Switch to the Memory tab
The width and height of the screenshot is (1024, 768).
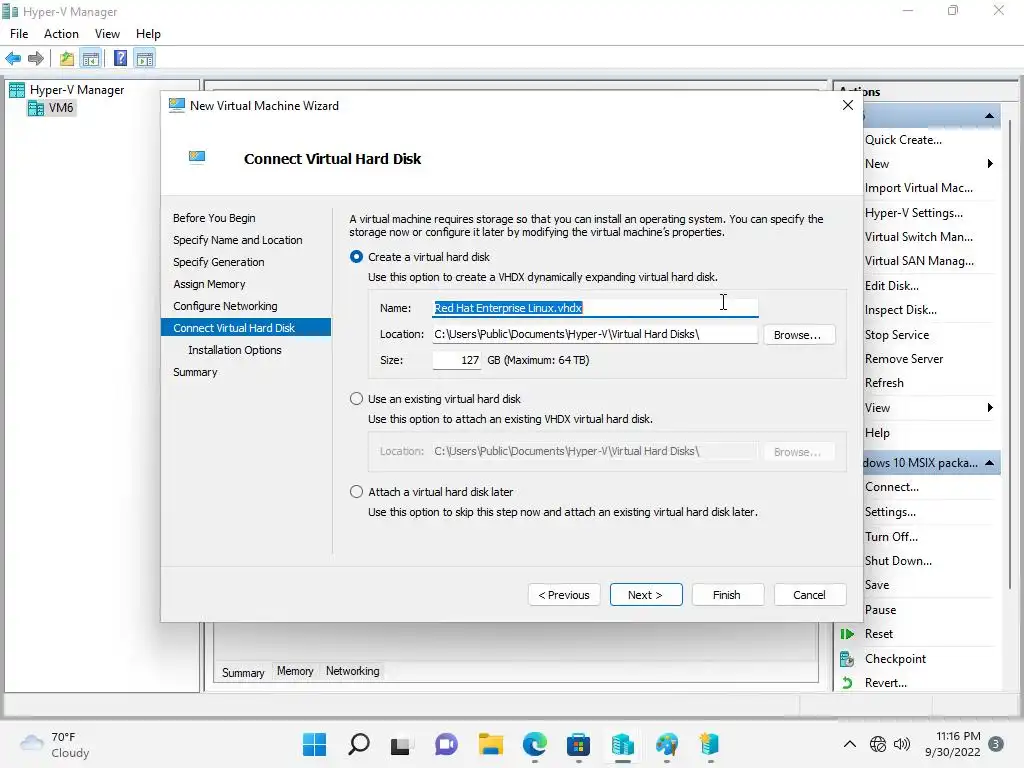295,671
